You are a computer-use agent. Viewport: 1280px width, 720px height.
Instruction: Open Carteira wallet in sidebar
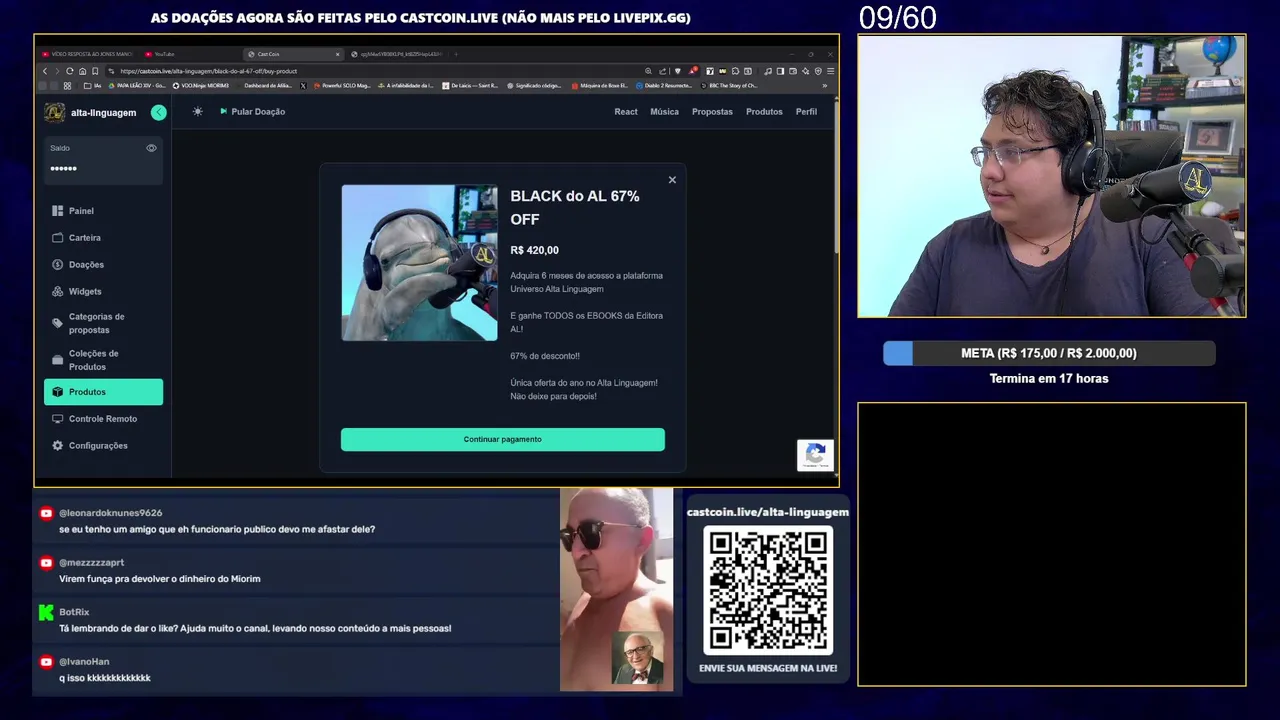coord(103,238)
